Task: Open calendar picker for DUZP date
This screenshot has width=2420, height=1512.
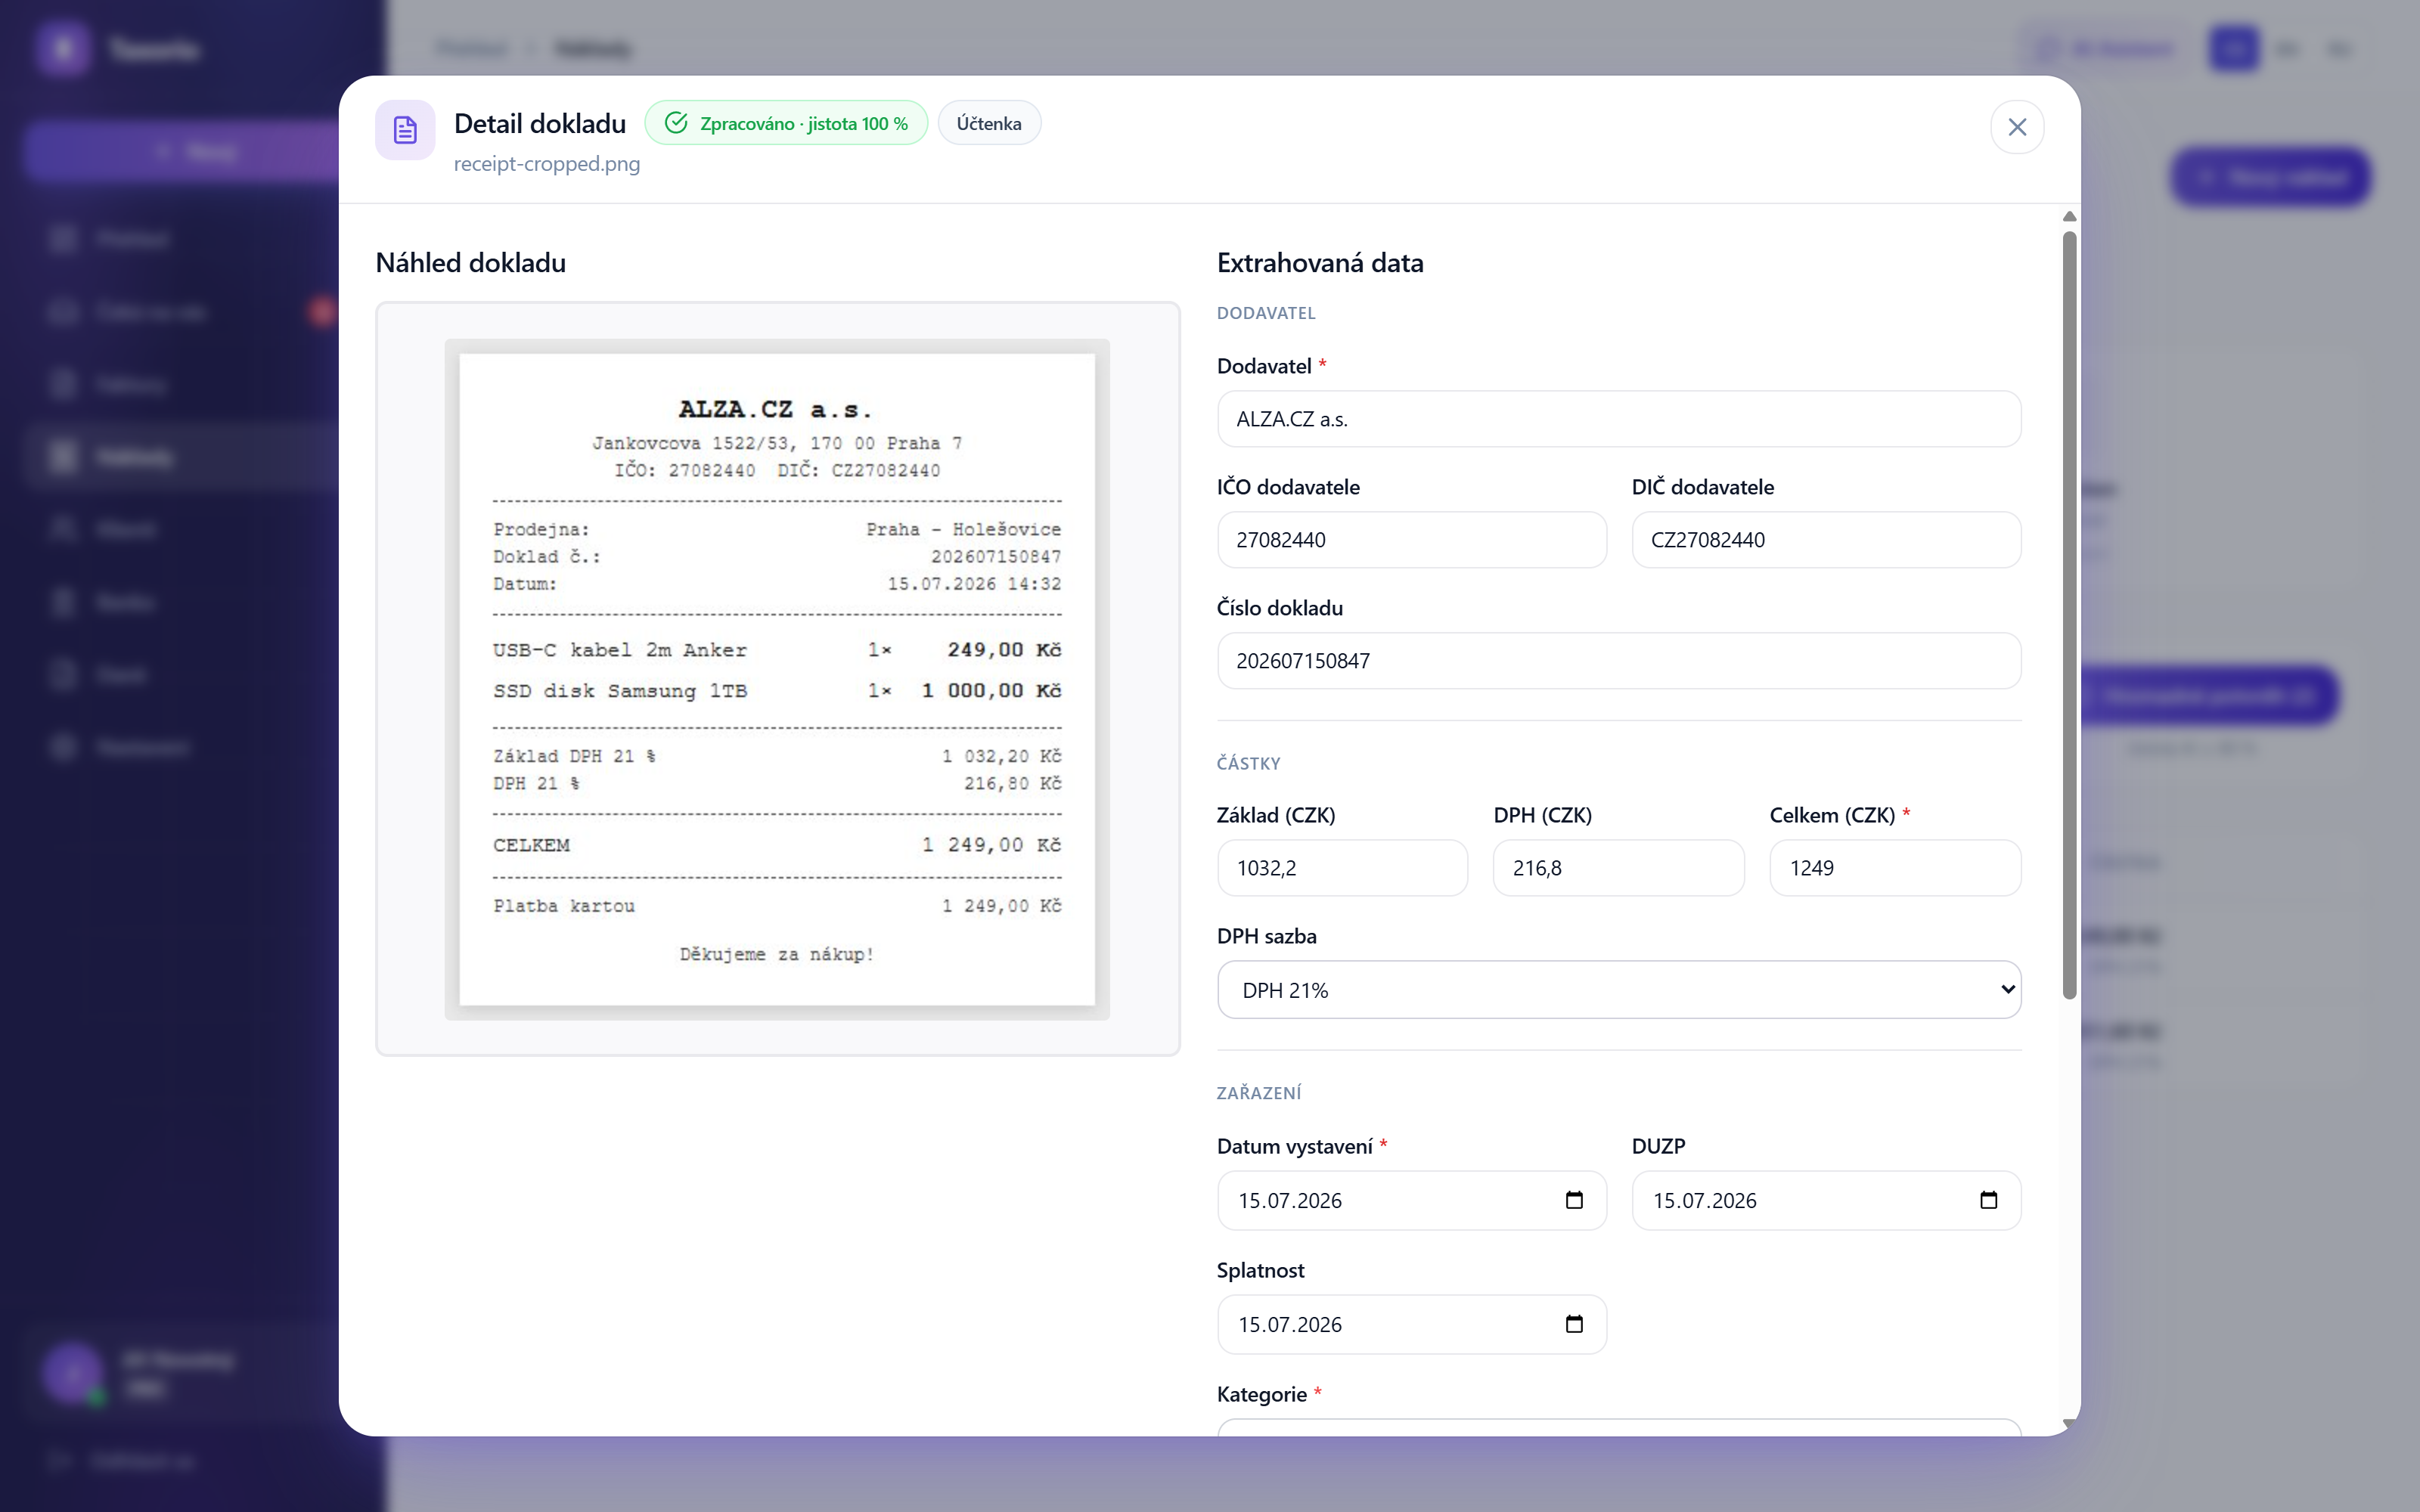Action: point(1988,1200)
